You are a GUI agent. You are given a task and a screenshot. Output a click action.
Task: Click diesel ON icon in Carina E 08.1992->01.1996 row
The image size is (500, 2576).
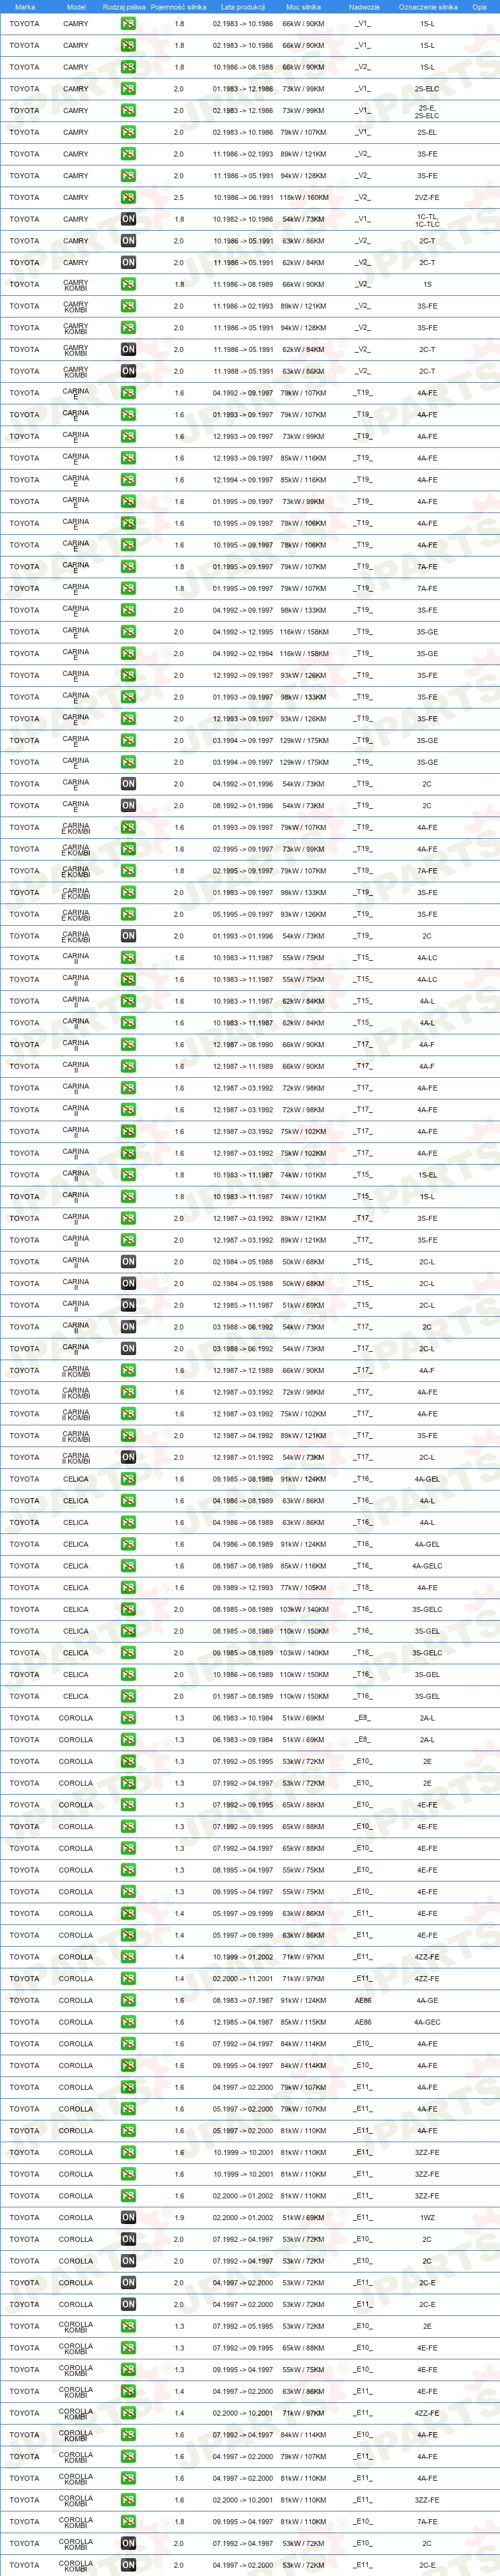click(128, 806)
